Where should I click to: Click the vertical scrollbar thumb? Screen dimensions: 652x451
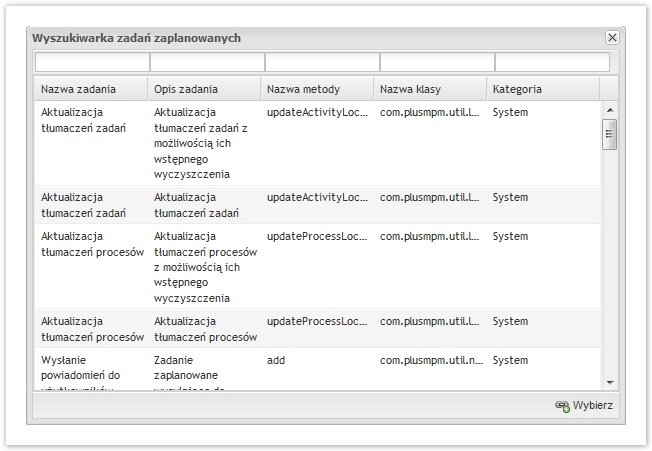point(609,134)
